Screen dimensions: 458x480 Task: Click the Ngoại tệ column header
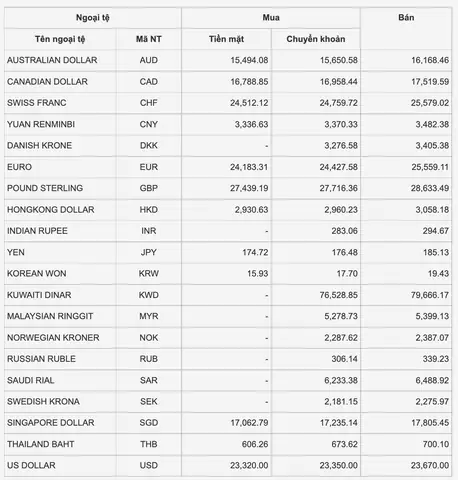pos(93,18)
